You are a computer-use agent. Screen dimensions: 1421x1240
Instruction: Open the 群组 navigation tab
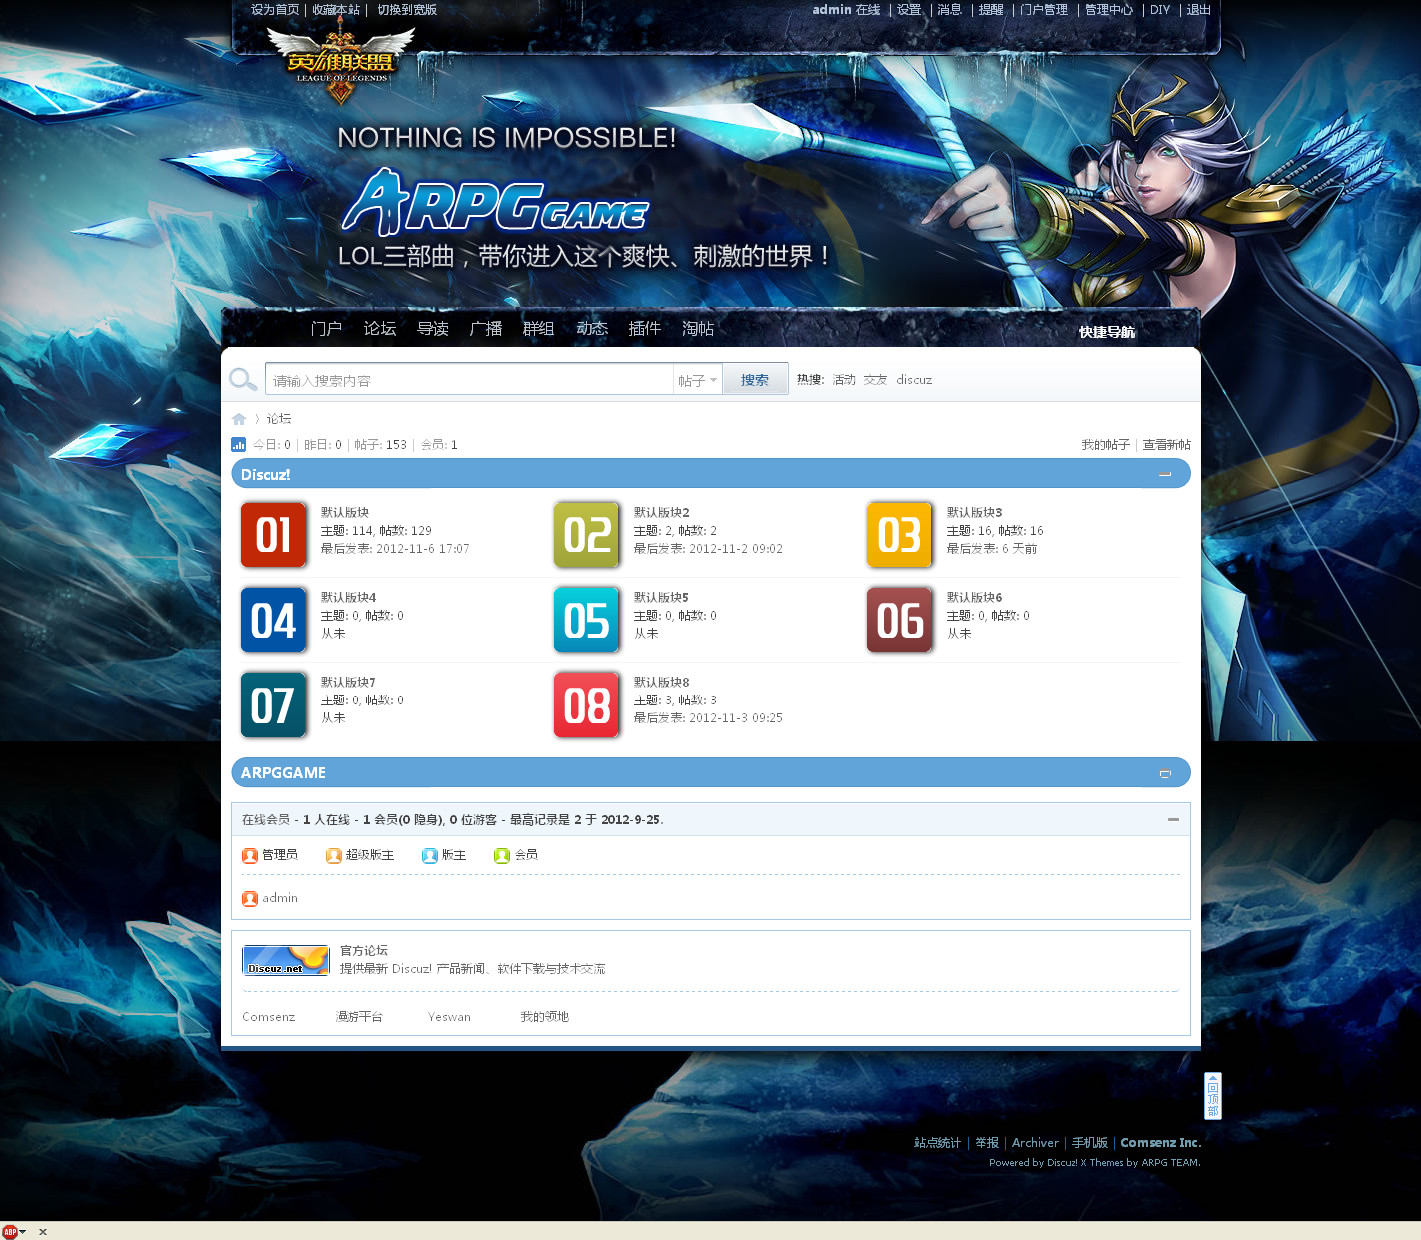(539, 328)
